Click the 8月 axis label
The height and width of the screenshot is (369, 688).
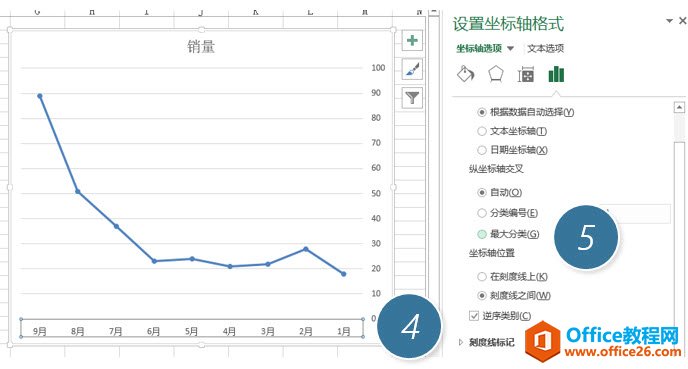pos(78,332)
